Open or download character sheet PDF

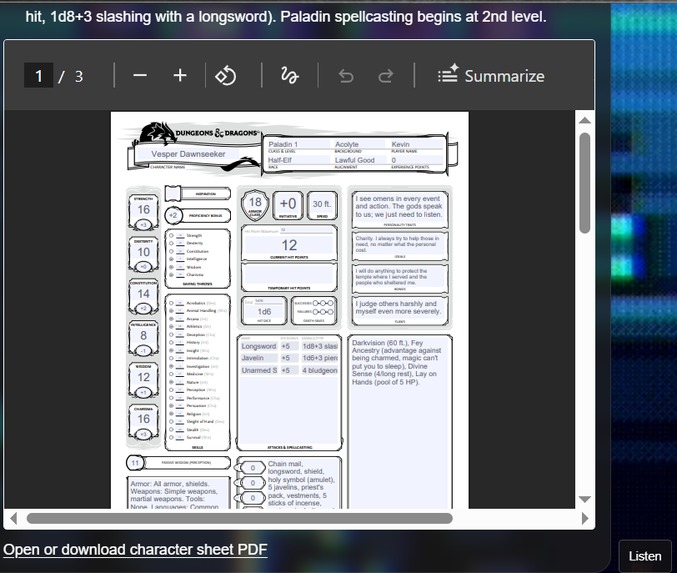click(x=135, y=550)
